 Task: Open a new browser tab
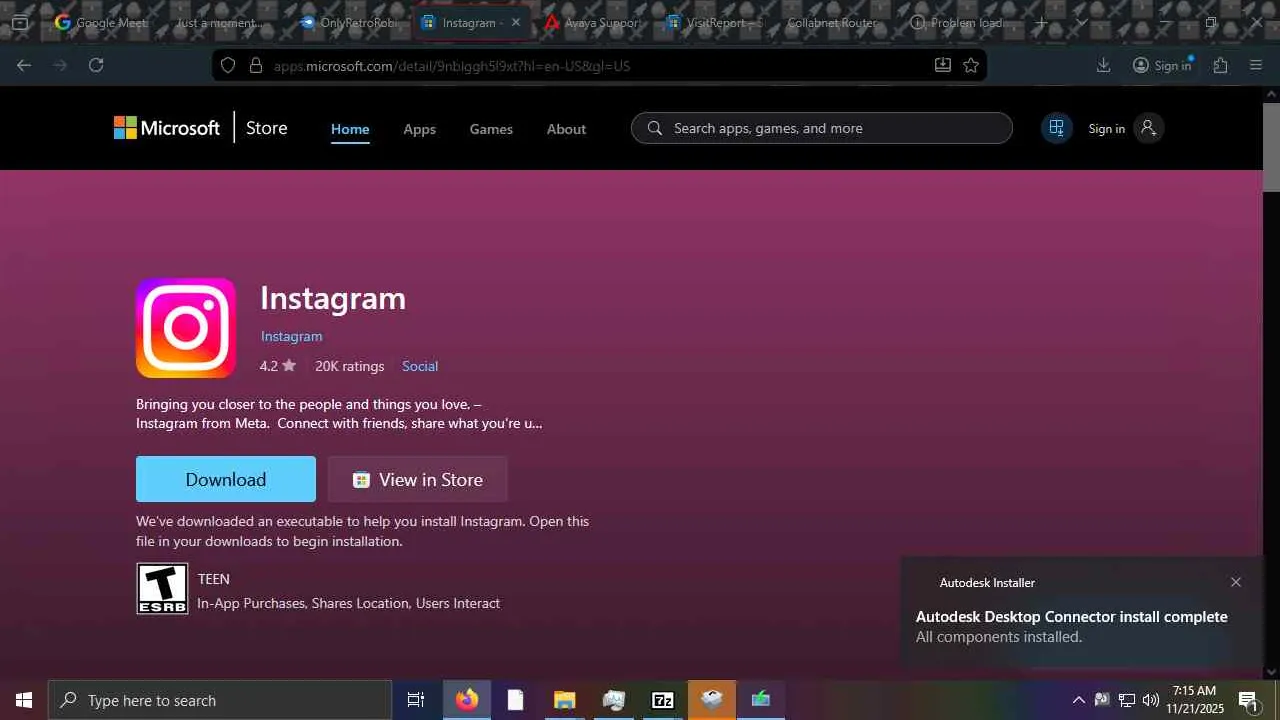[x=1041, y=22]
